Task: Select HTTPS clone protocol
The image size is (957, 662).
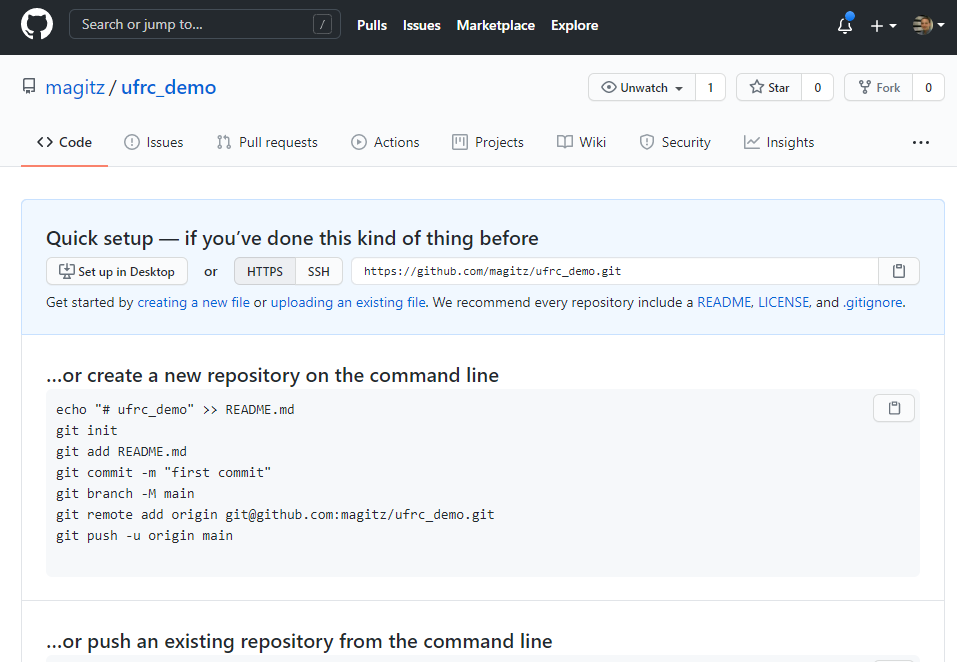Action: (x=264, y=272)
